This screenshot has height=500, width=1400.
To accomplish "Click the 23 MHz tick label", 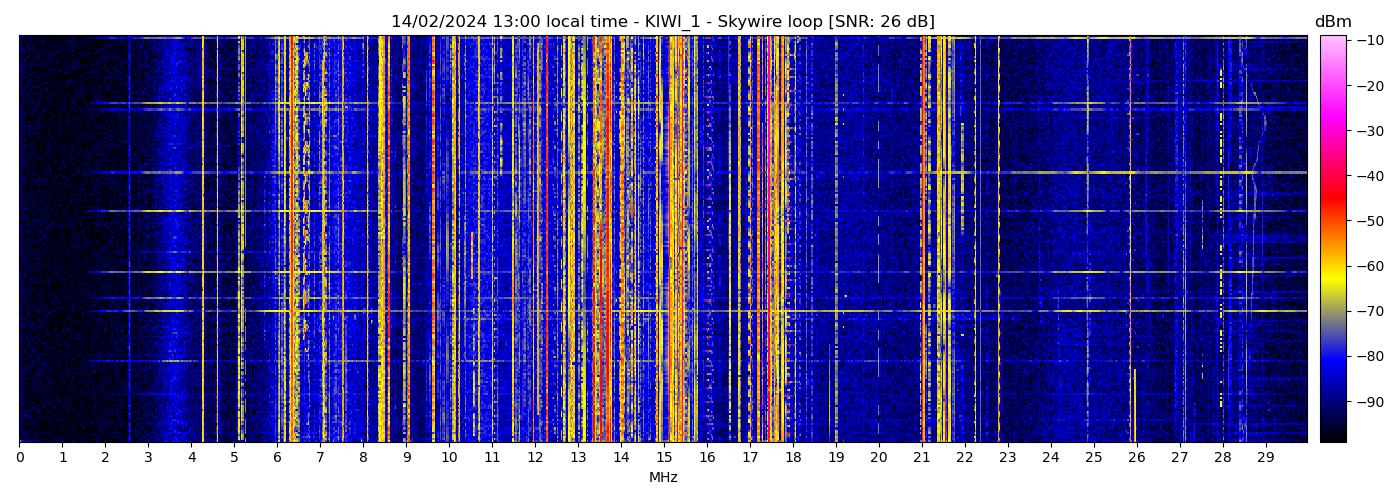I will (1007, 457).
